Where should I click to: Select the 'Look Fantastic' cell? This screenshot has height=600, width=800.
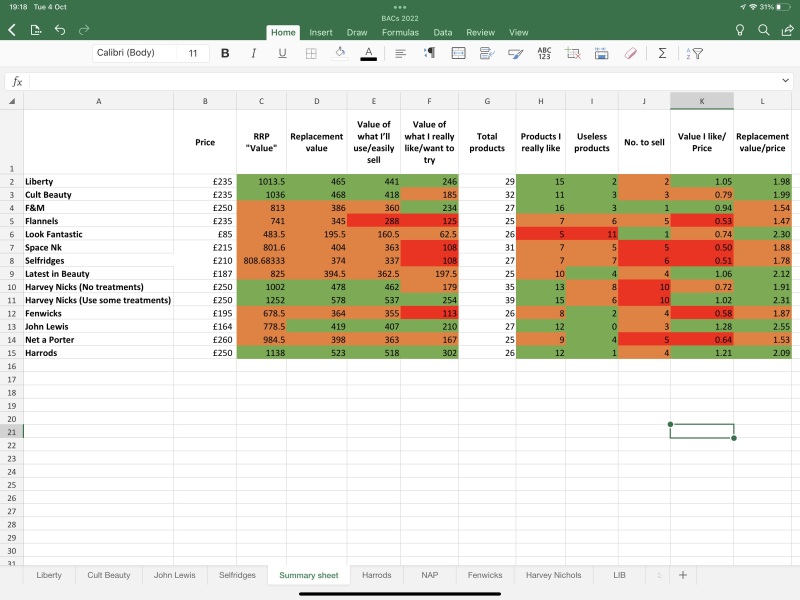pos(98,234)
